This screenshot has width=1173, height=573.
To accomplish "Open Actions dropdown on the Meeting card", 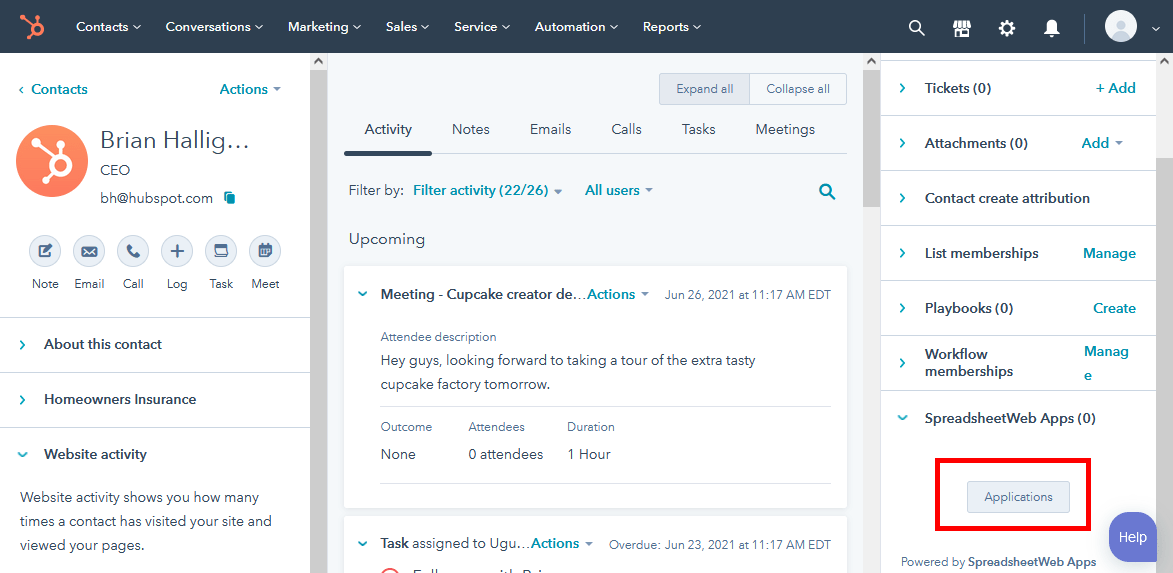I will (x=619, y=295).
